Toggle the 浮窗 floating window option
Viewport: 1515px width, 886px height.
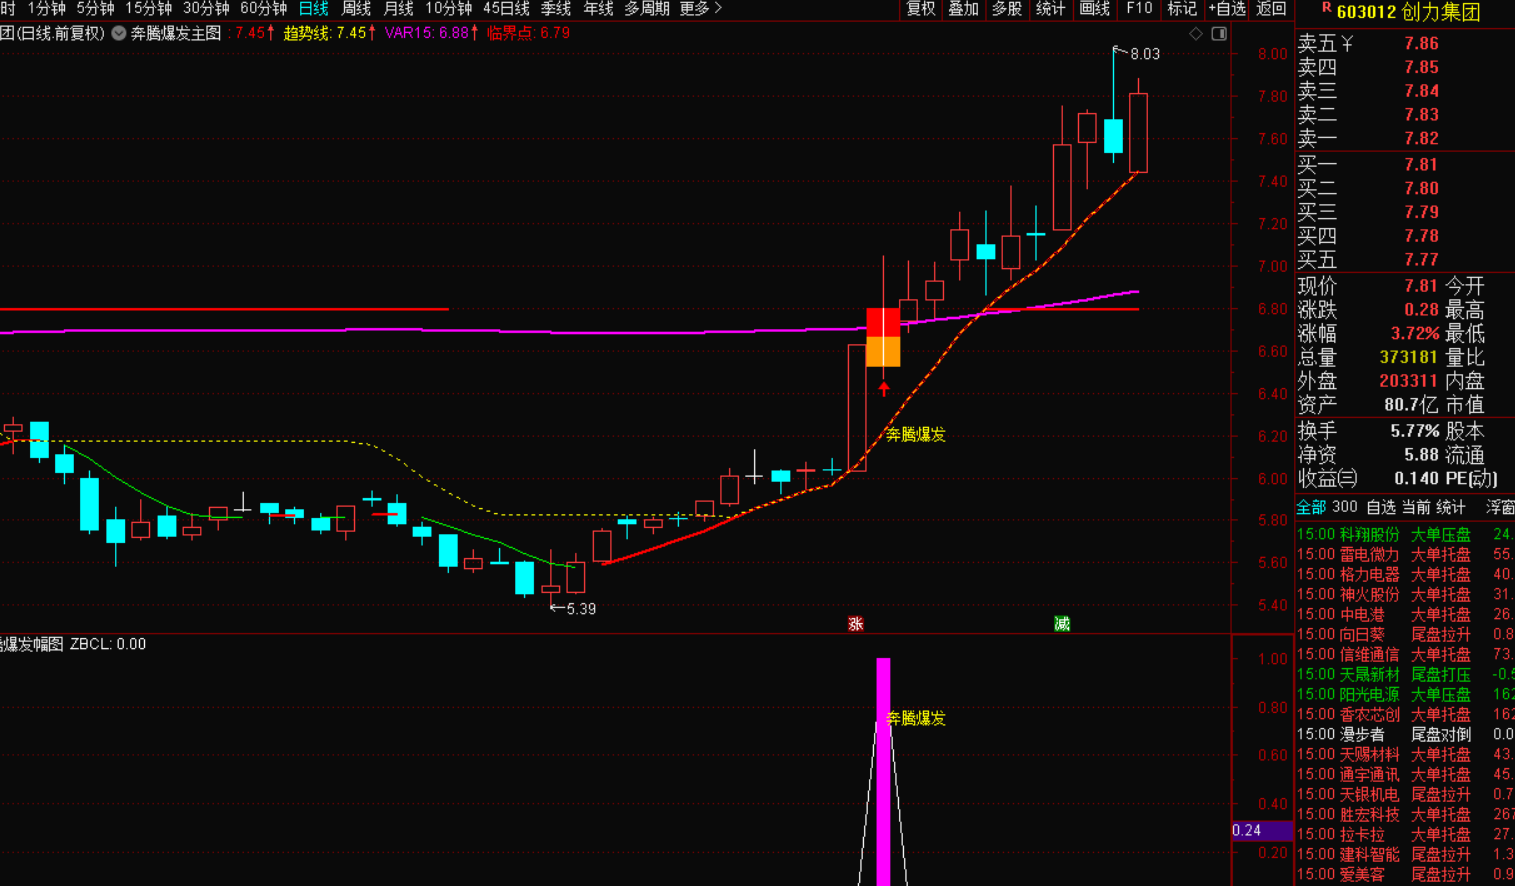tap(1500, 508)
